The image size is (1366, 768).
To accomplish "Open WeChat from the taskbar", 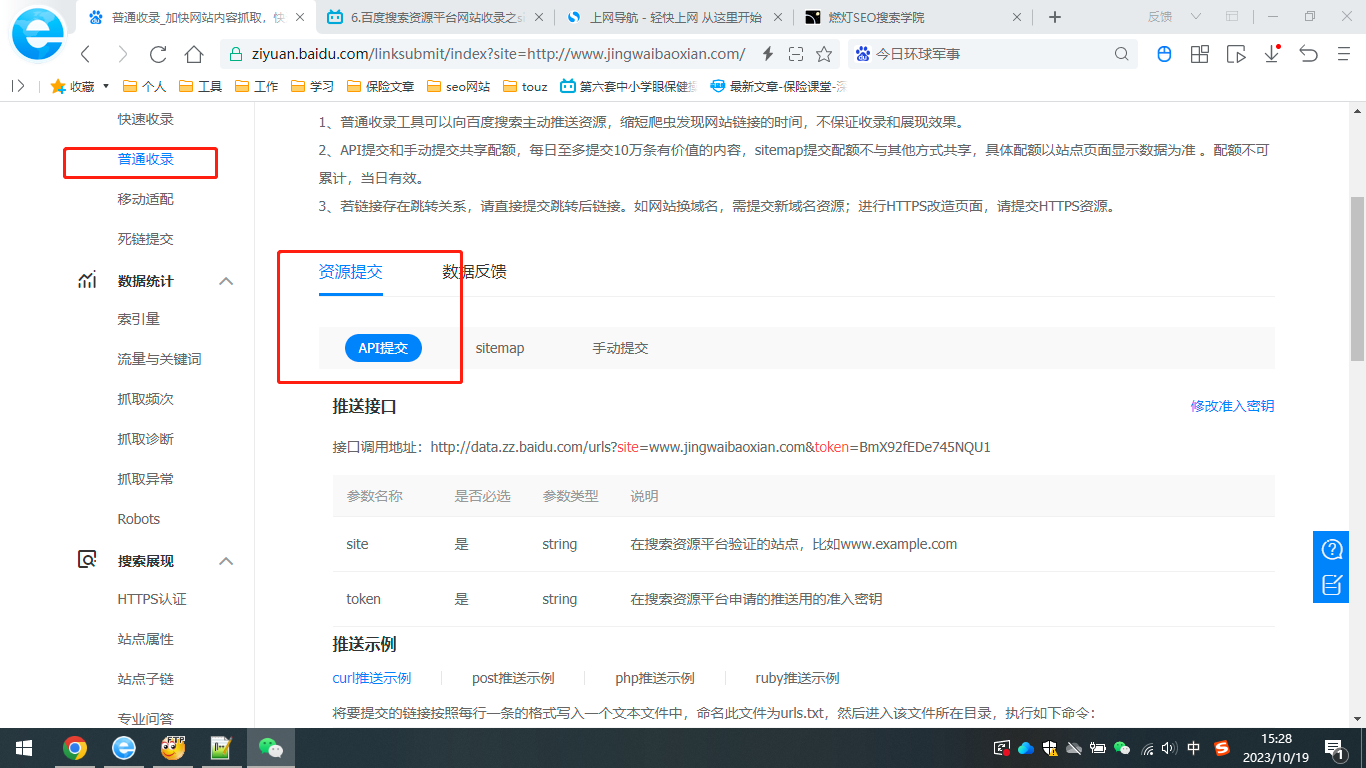I will [270, 748].
